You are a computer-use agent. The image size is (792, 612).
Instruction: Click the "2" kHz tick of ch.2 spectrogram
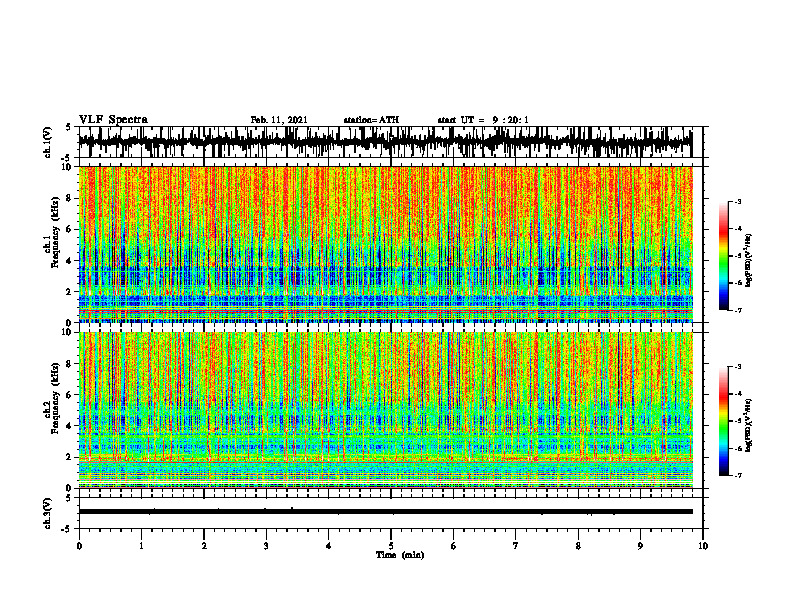click(70, 457)
